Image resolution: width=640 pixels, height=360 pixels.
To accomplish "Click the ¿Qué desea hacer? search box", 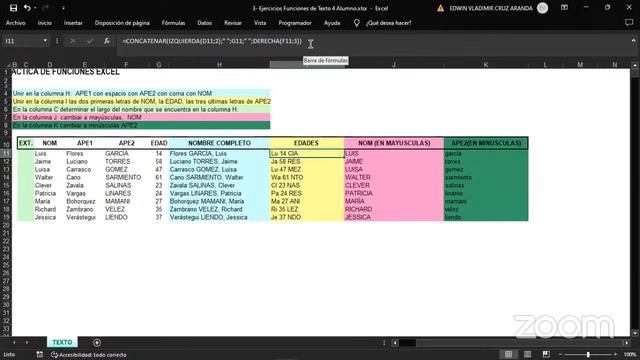I will pyautogui.click(x=389, y=23).
